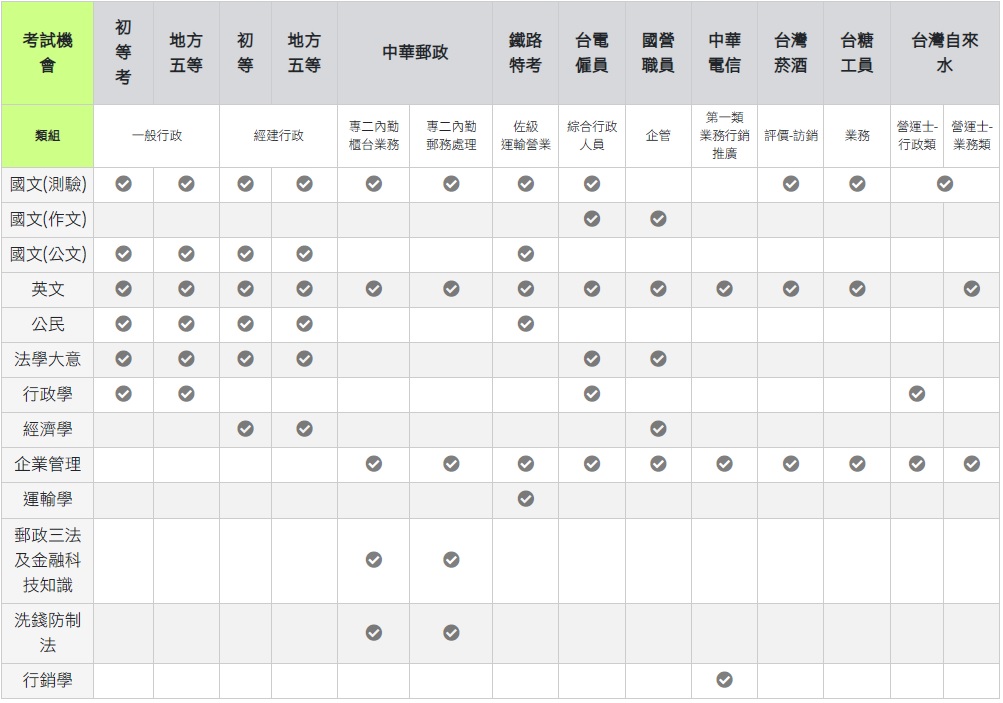The width and height of the screenshot is (1003, 703).
Task: Select the 行銷學 row label
Action: [47, 680]
